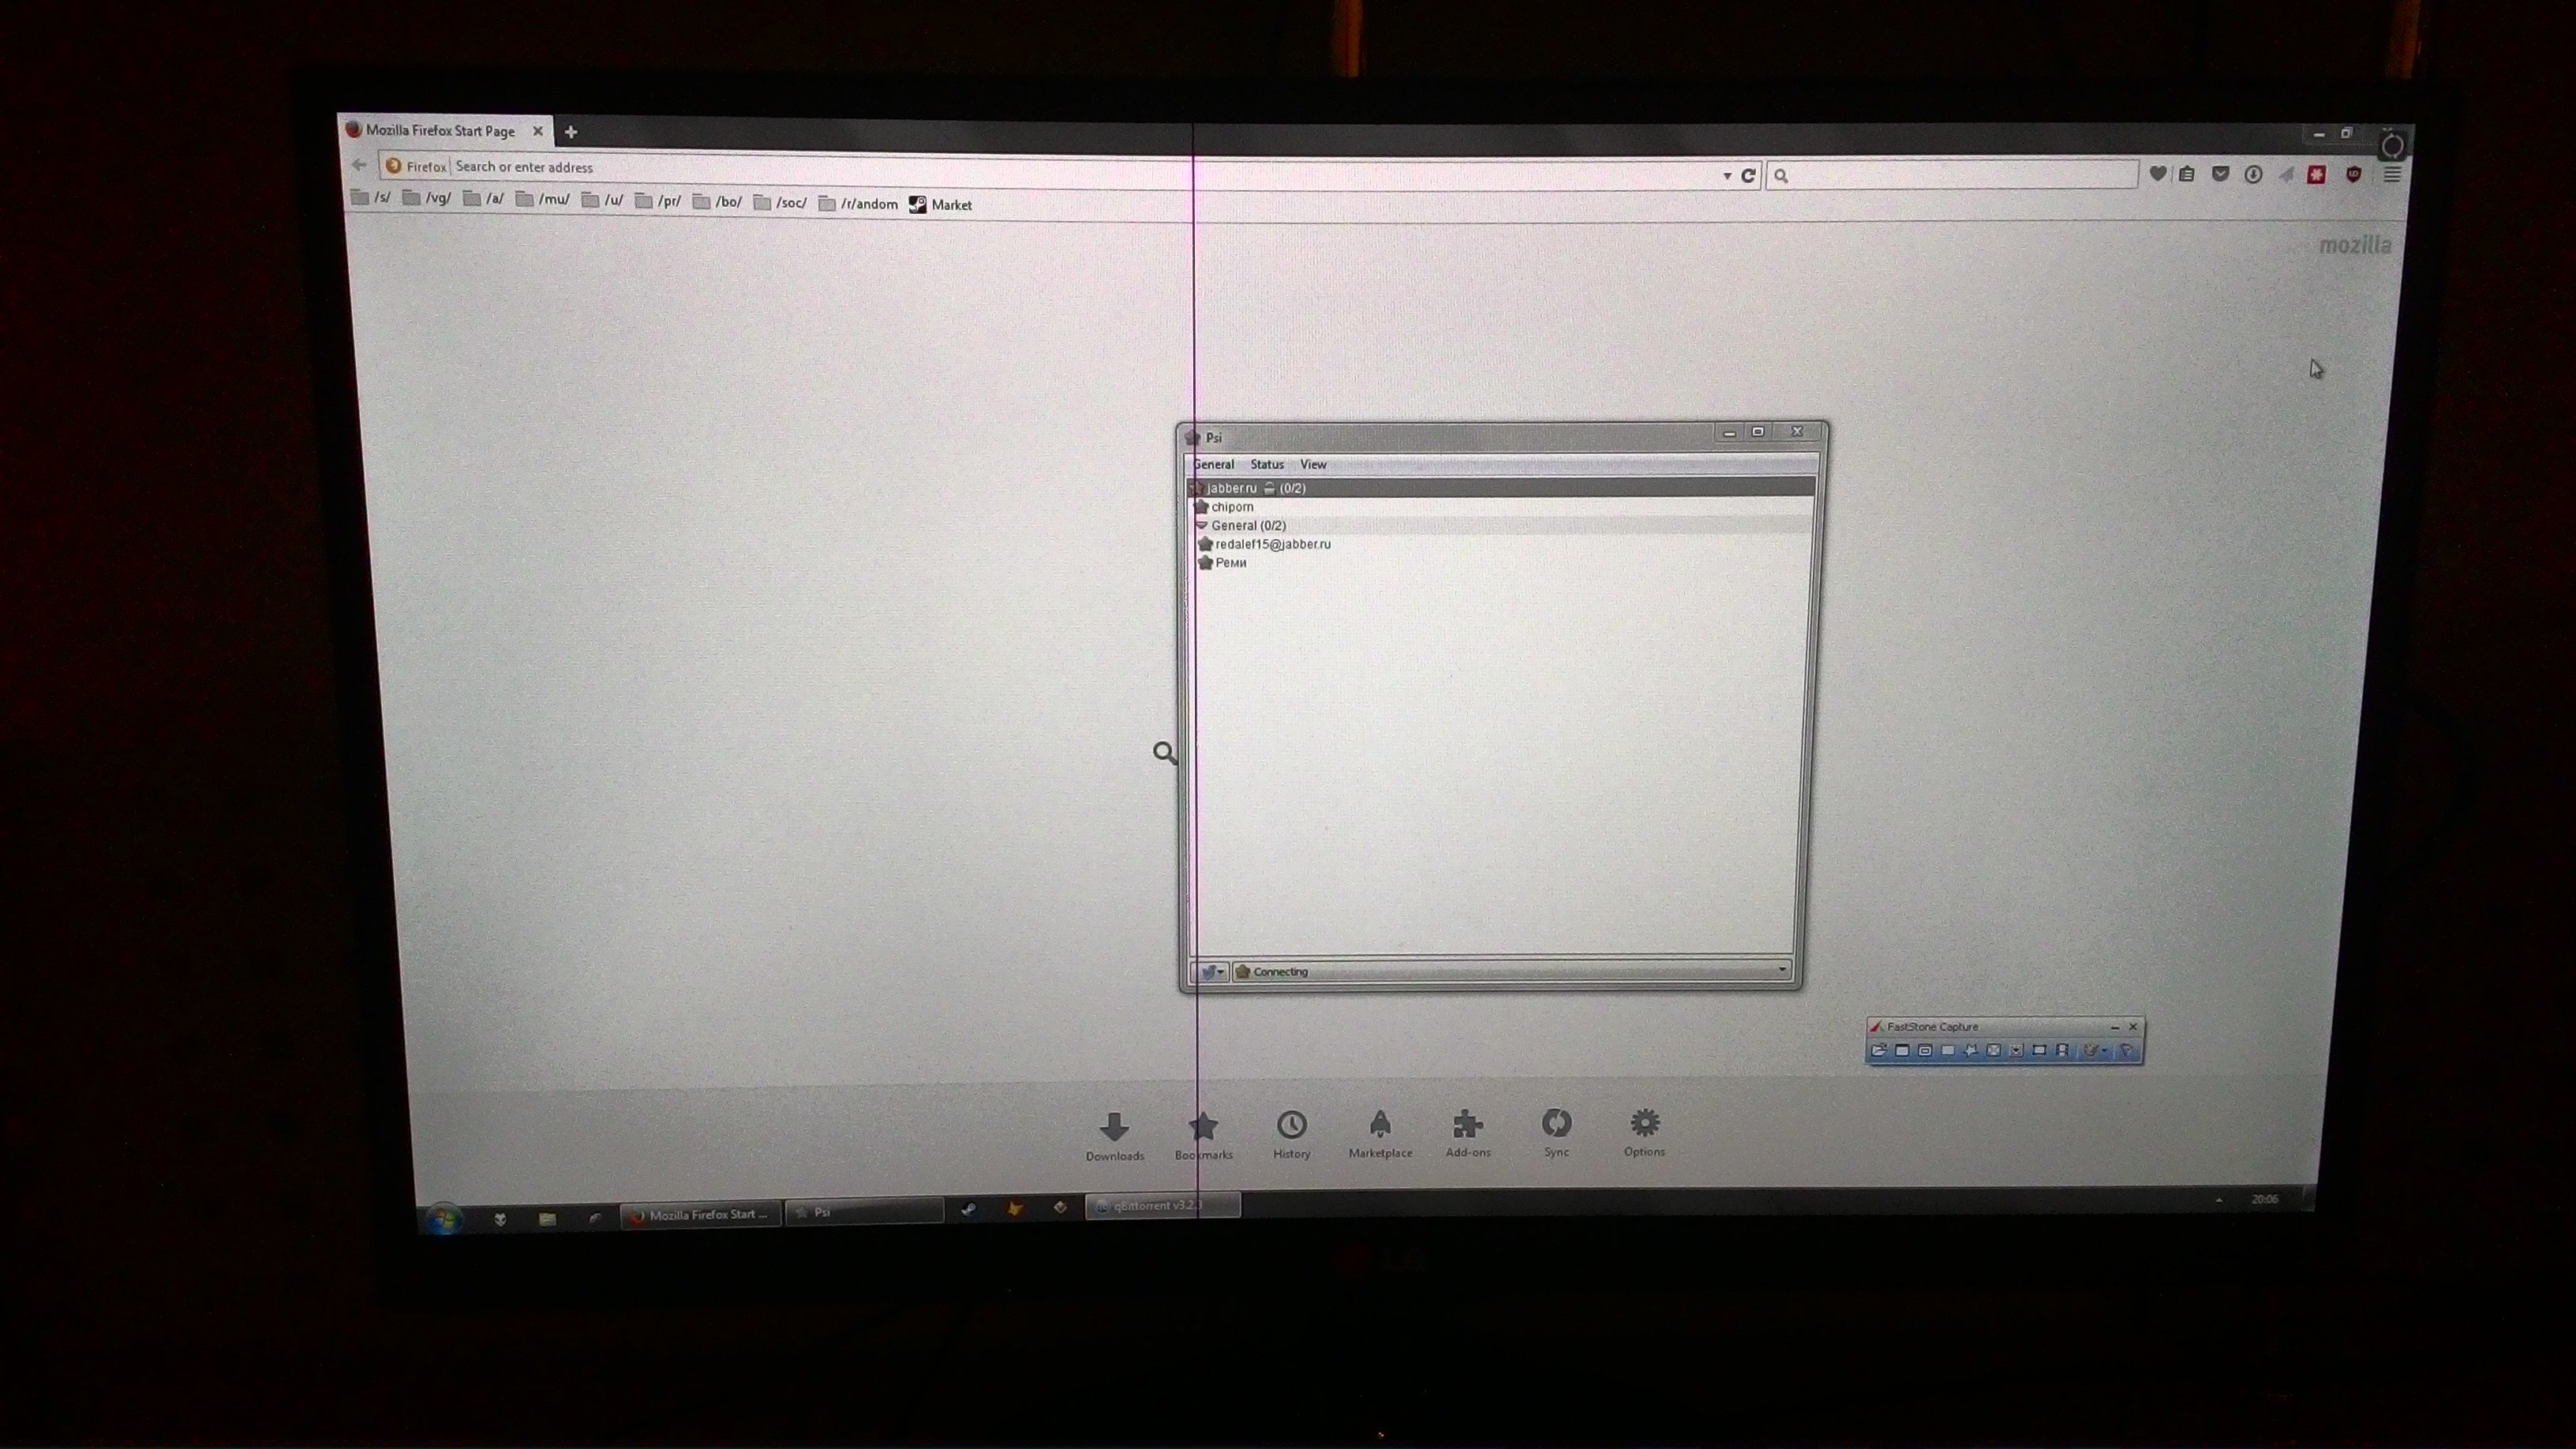Select FastStone capture scrolling window tool
Image resolution: width=2576 pixels, height=1449 pixels.
tap(2016, 1050)
